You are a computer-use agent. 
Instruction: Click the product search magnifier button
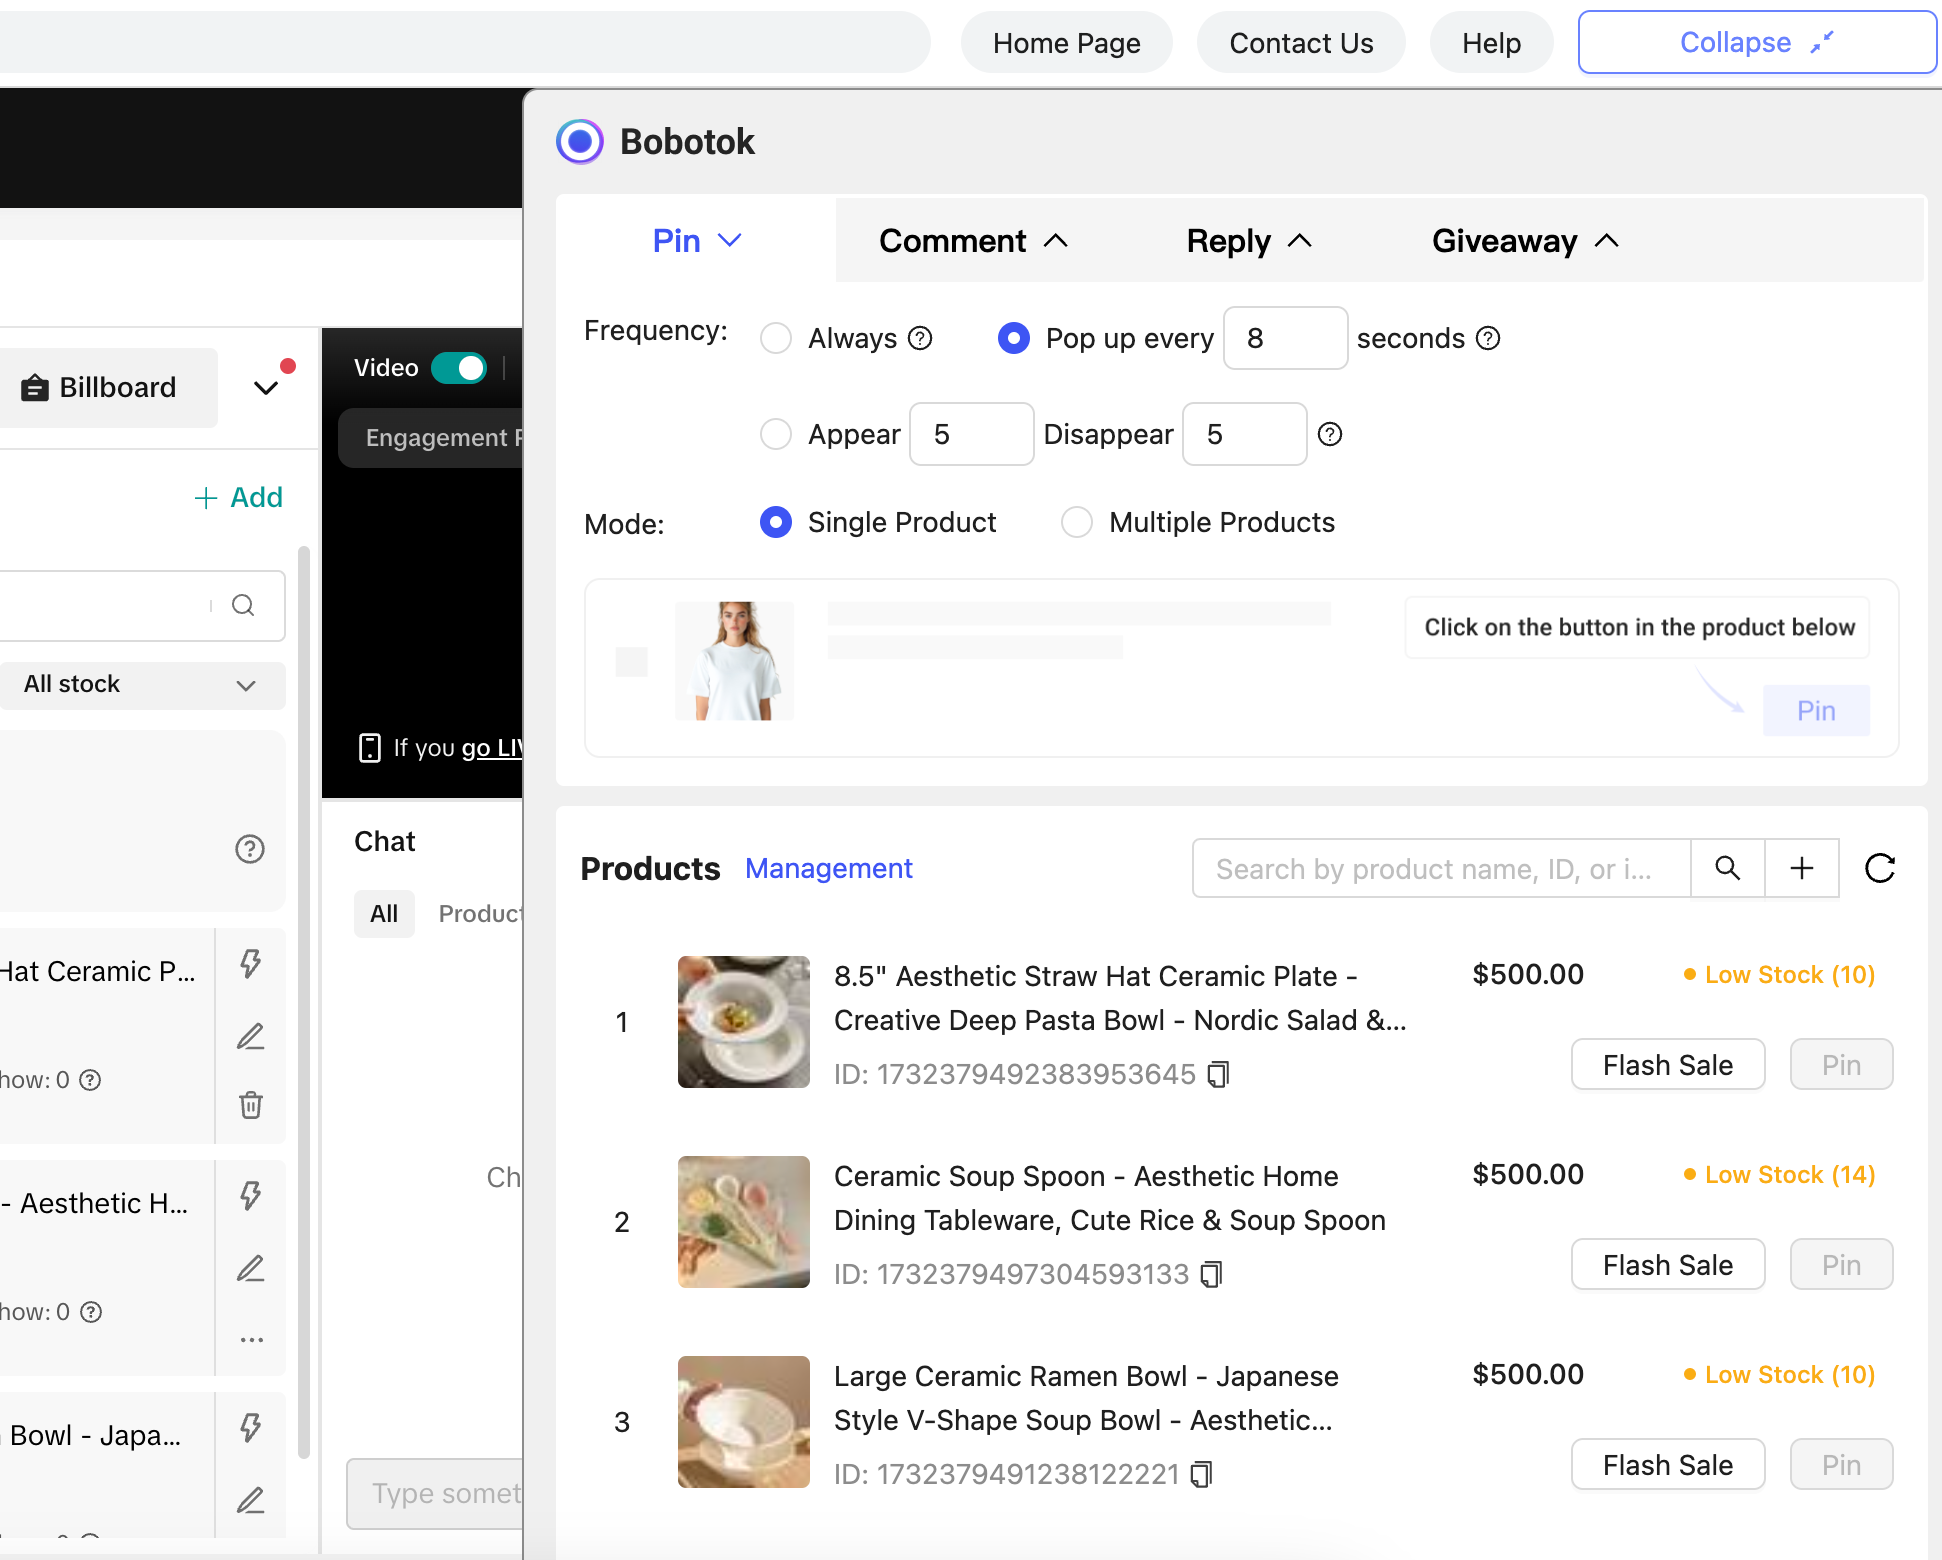coord(1727,868)
